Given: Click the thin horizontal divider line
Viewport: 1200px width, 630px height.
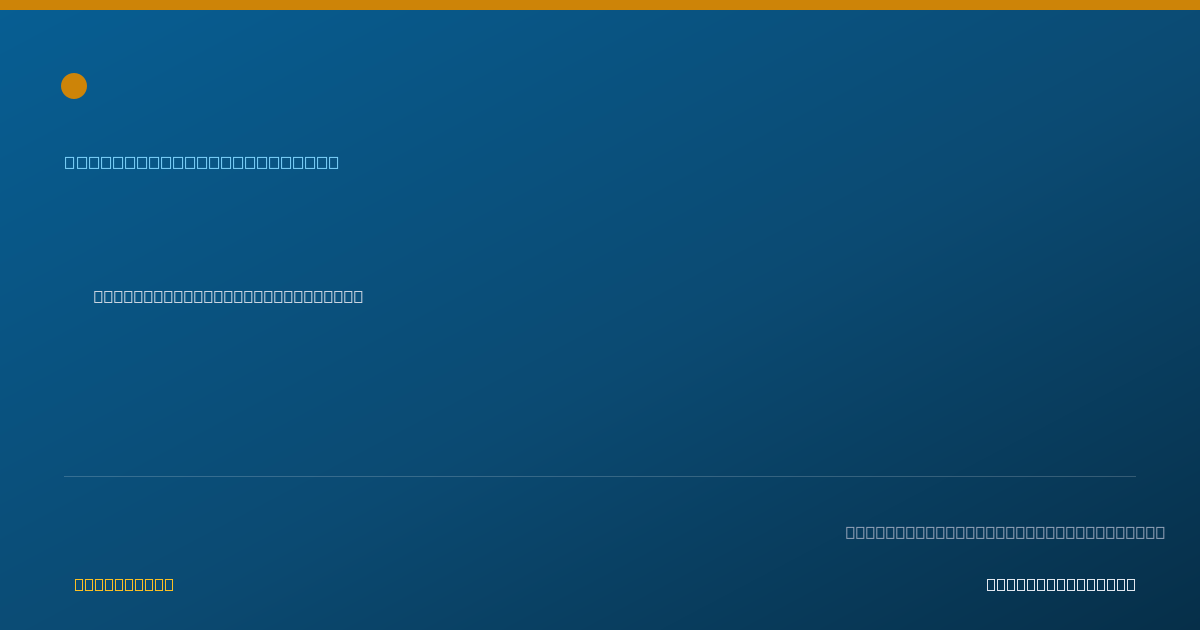Looking at the screenshot, I should [x=600, y=476].
